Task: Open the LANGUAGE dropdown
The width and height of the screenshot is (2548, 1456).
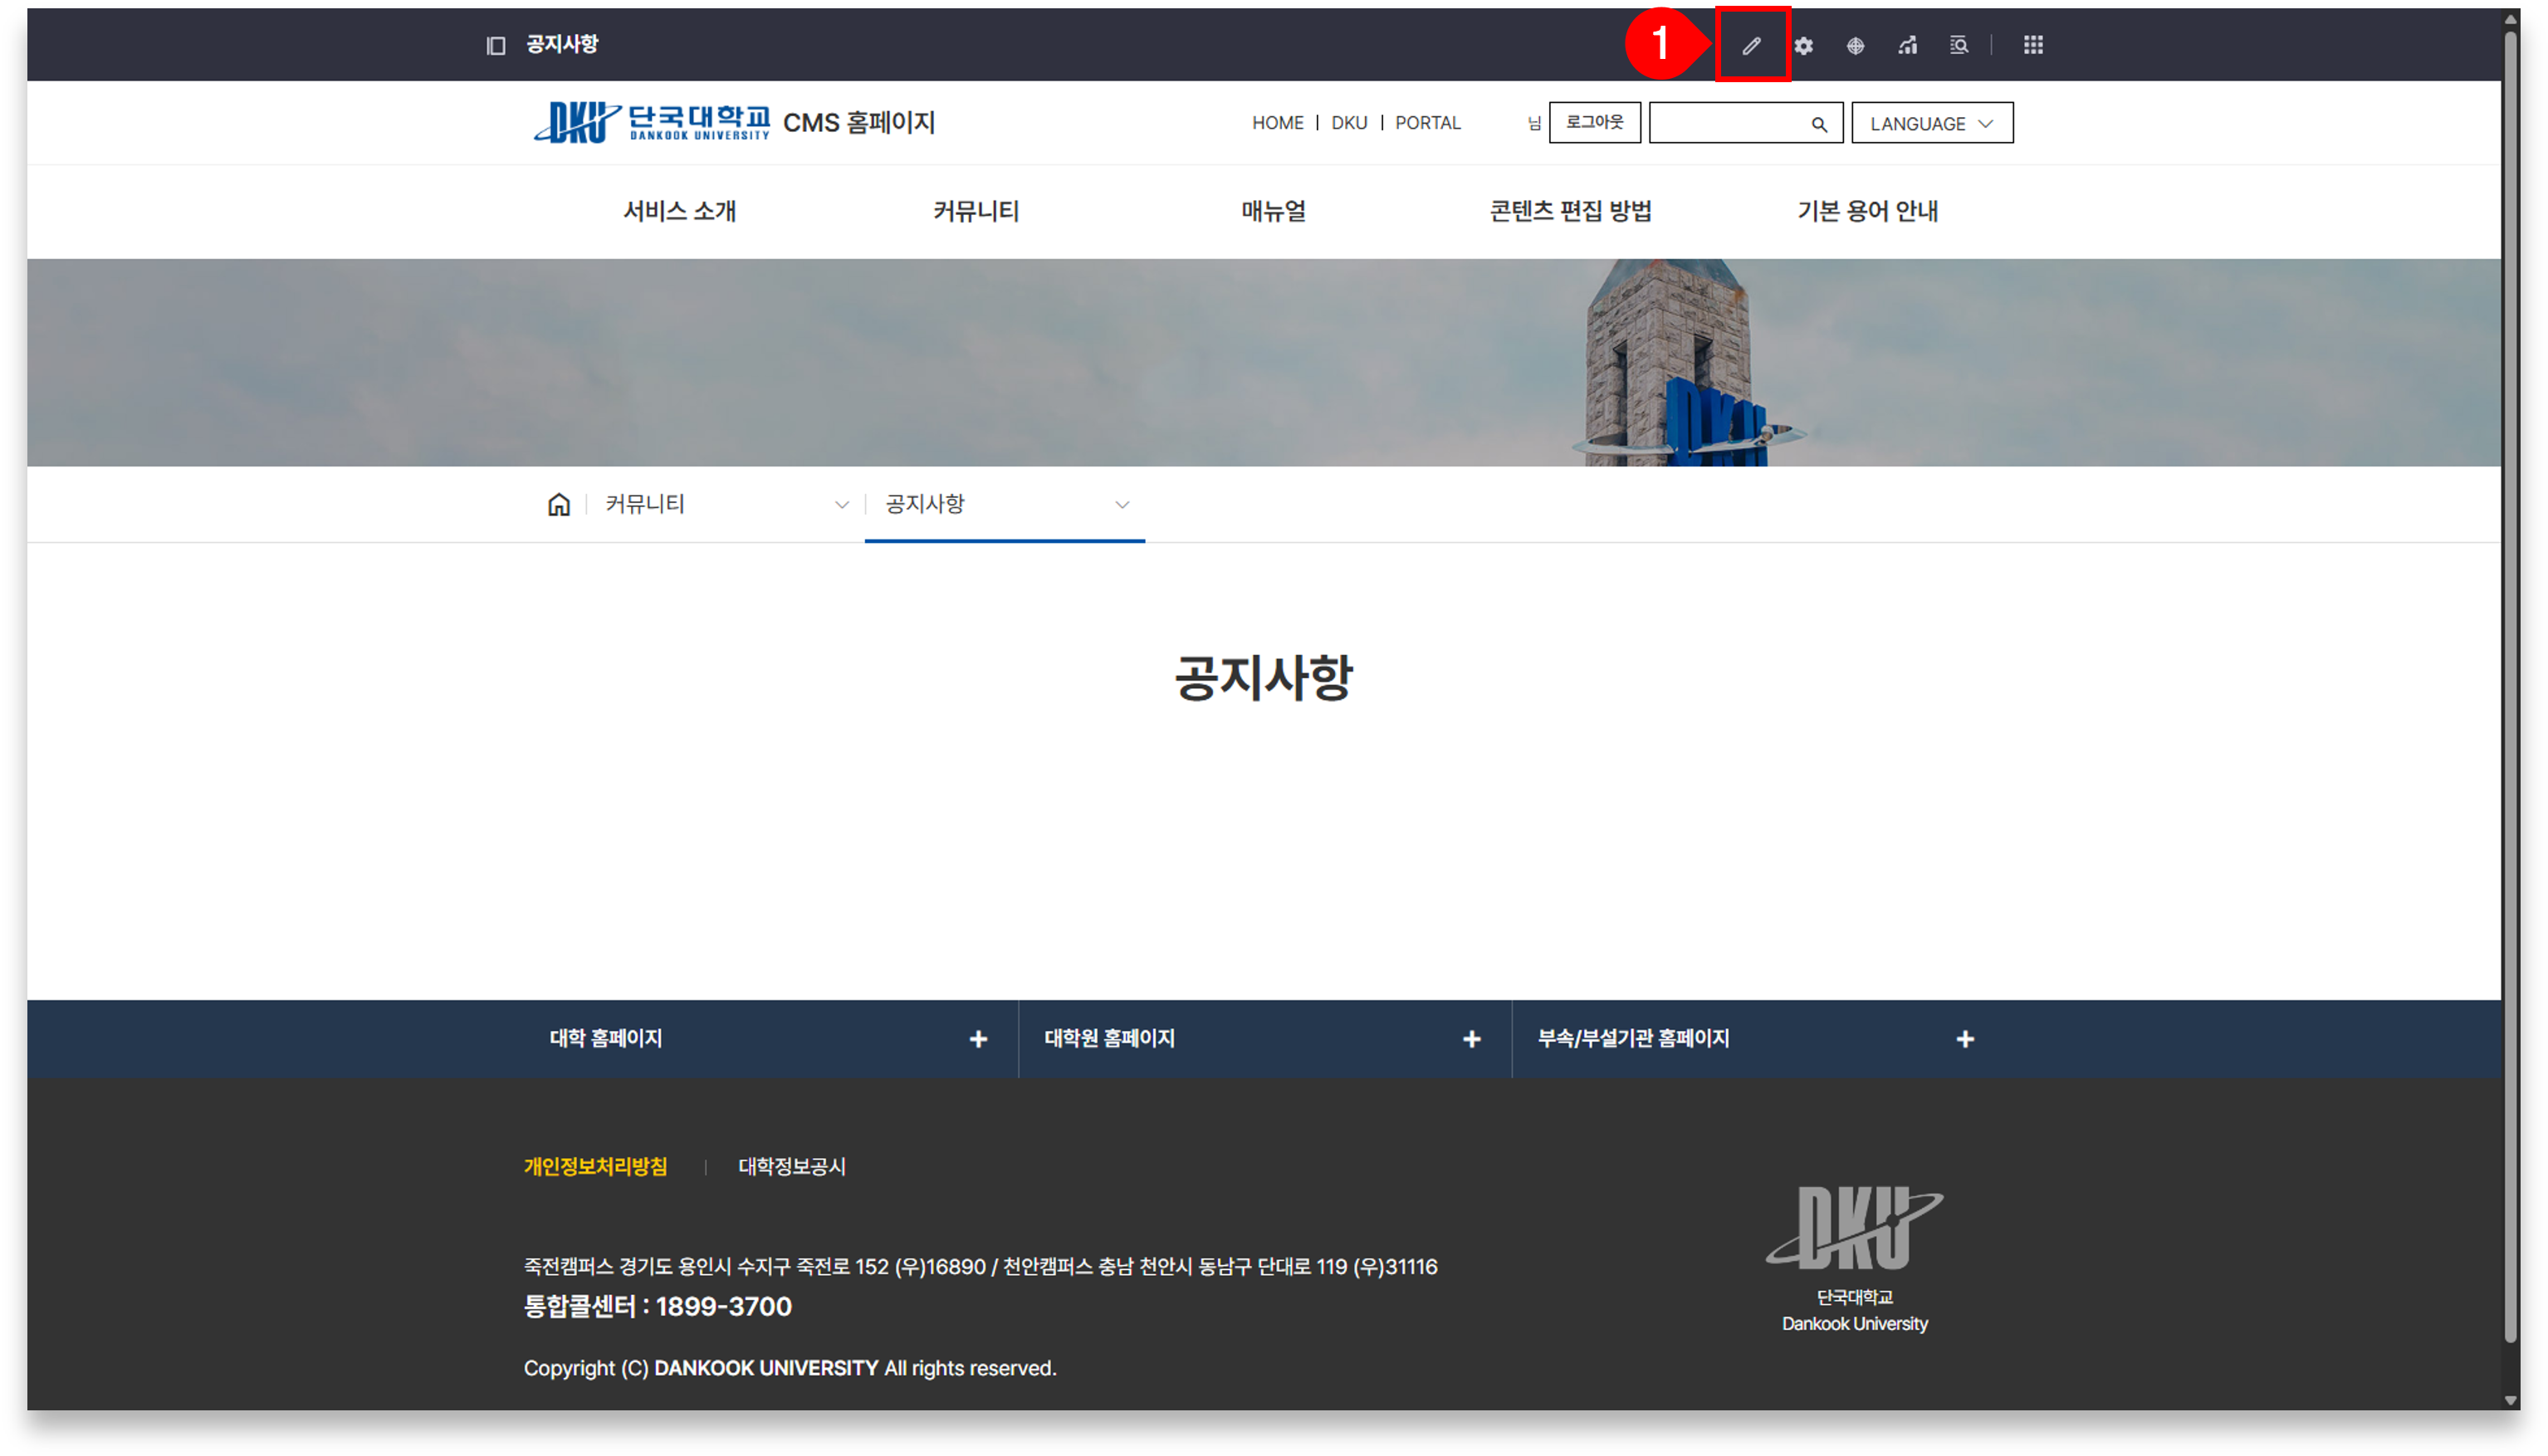Action: (x=1931, y=123)
